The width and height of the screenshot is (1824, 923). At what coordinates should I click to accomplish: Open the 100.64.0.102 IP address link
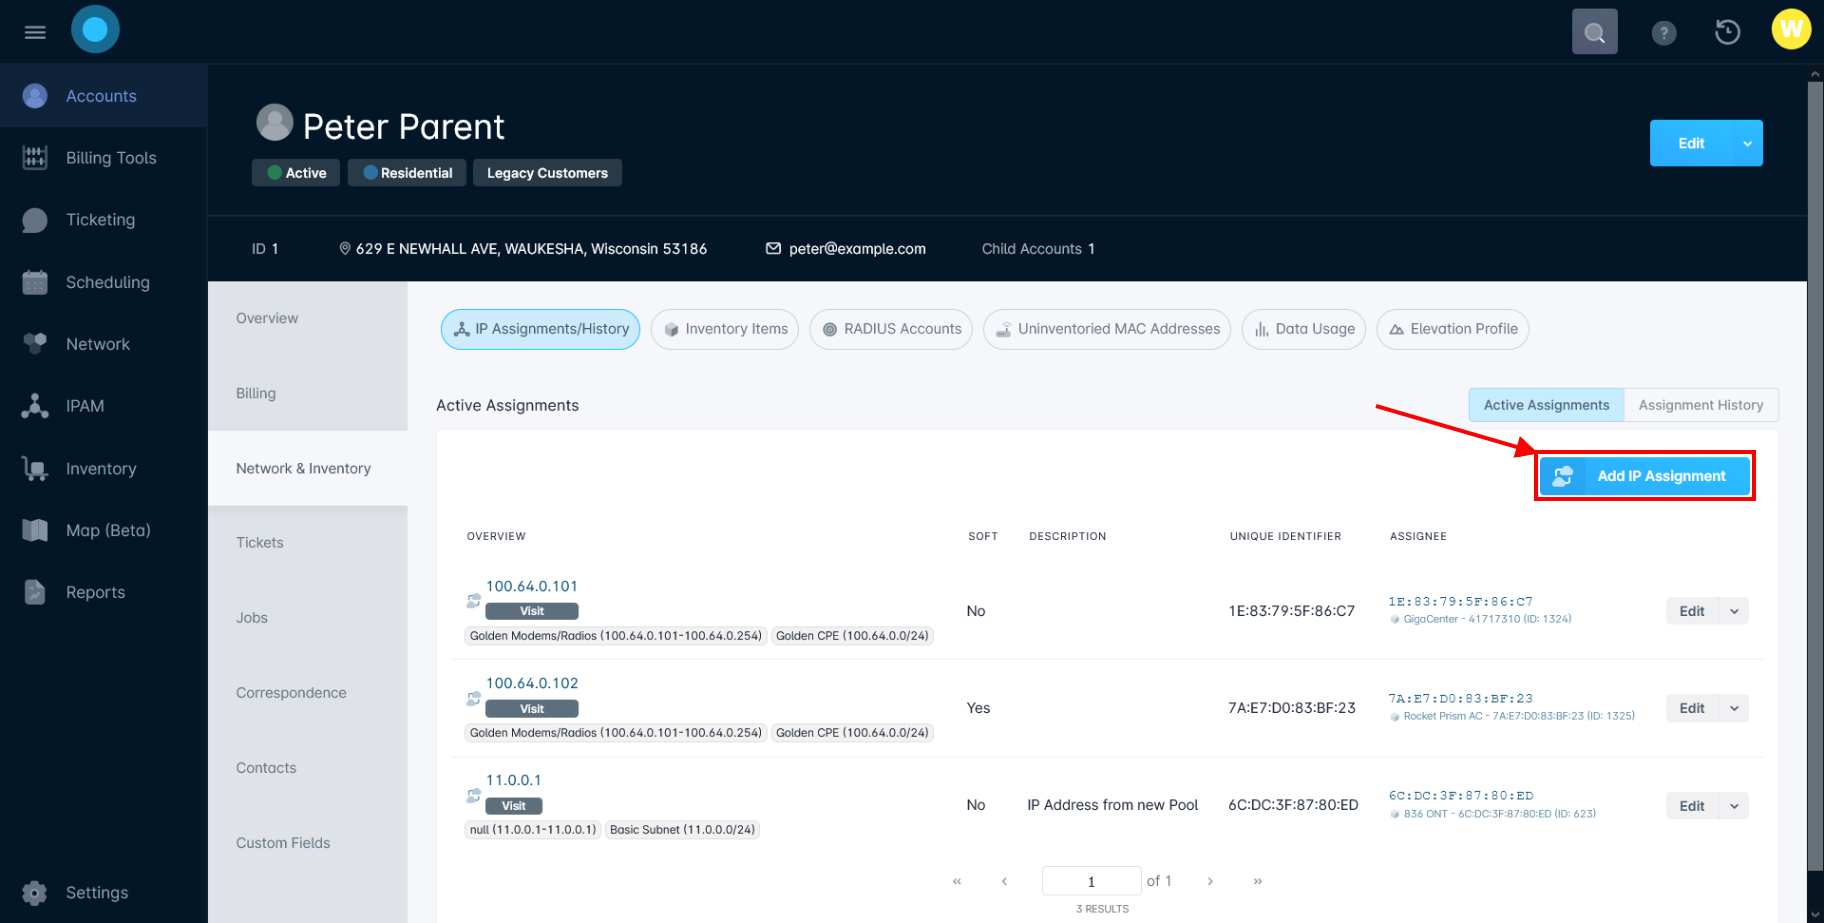point(532,682)
